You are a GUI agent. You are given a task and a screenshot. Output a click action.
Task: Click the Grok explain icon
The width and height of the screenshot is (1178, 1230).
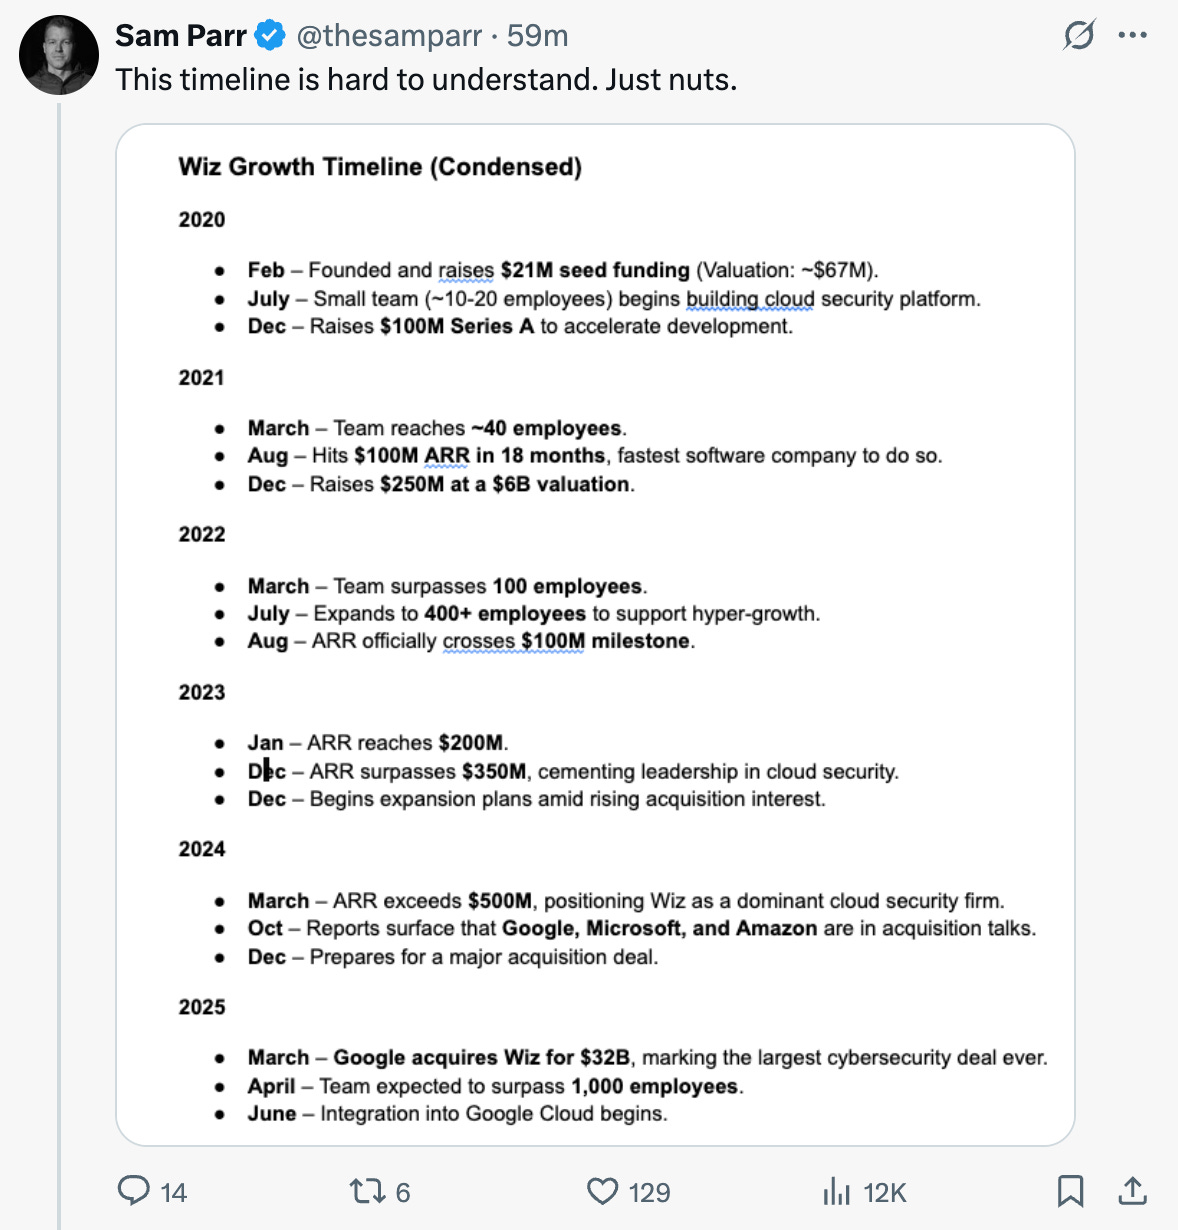point(1078,36)
